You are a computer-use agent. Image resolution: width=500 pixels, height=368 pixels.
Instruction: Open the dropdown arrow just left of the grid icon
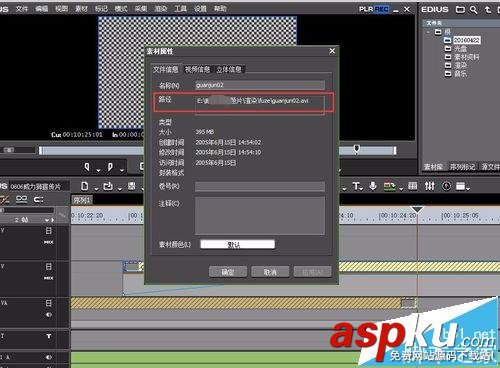click(401, 189)
